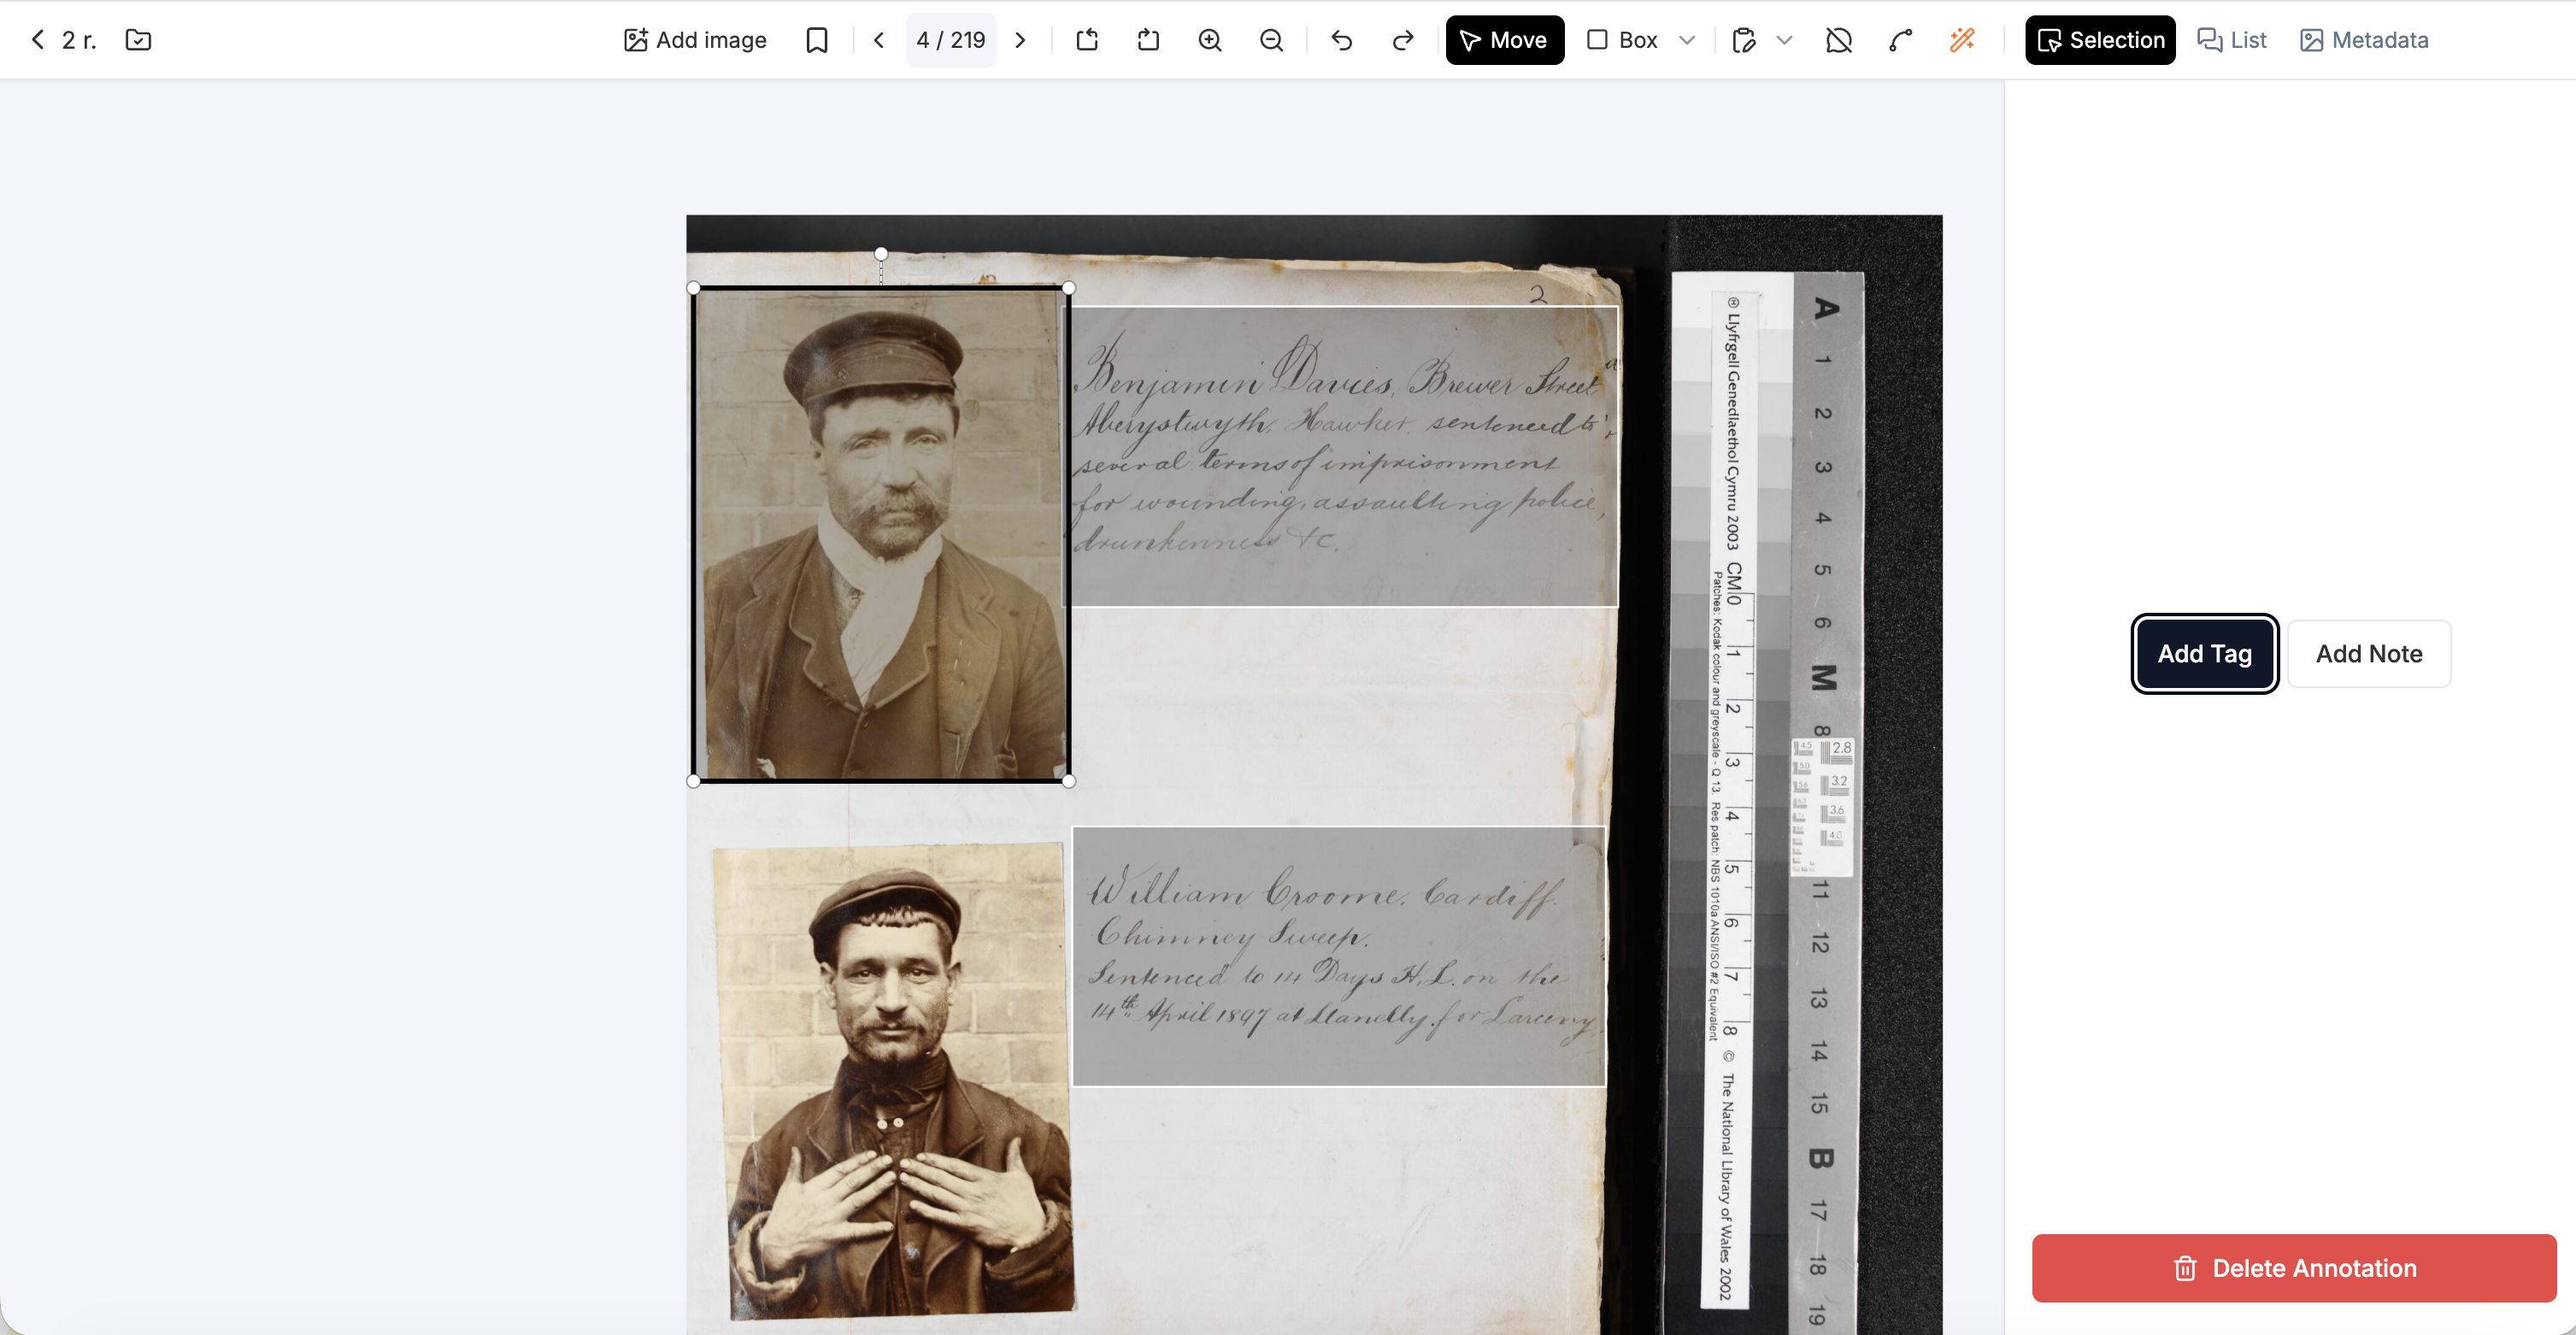The height and width of the screenshot is (1335, 2576).
Task: Toggle annotations visibility off icon
Action: (x=1838, y=40)
